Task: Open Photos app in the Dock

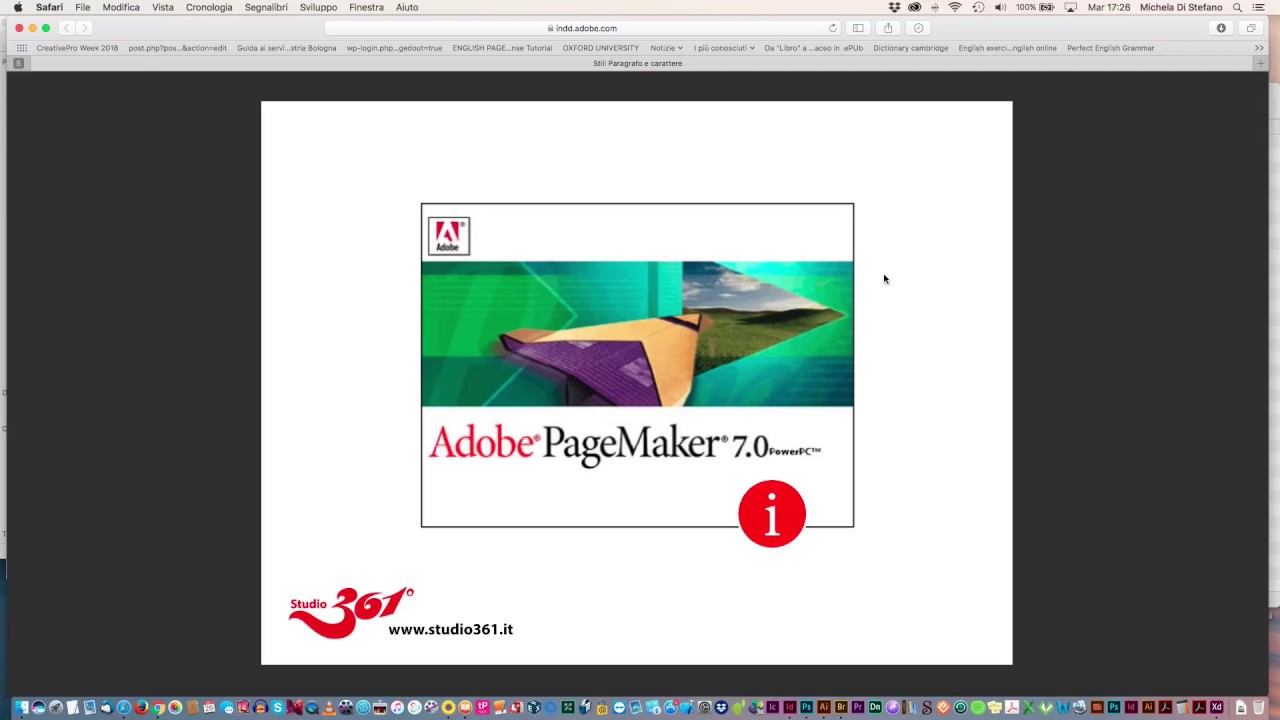Action: 175,707
